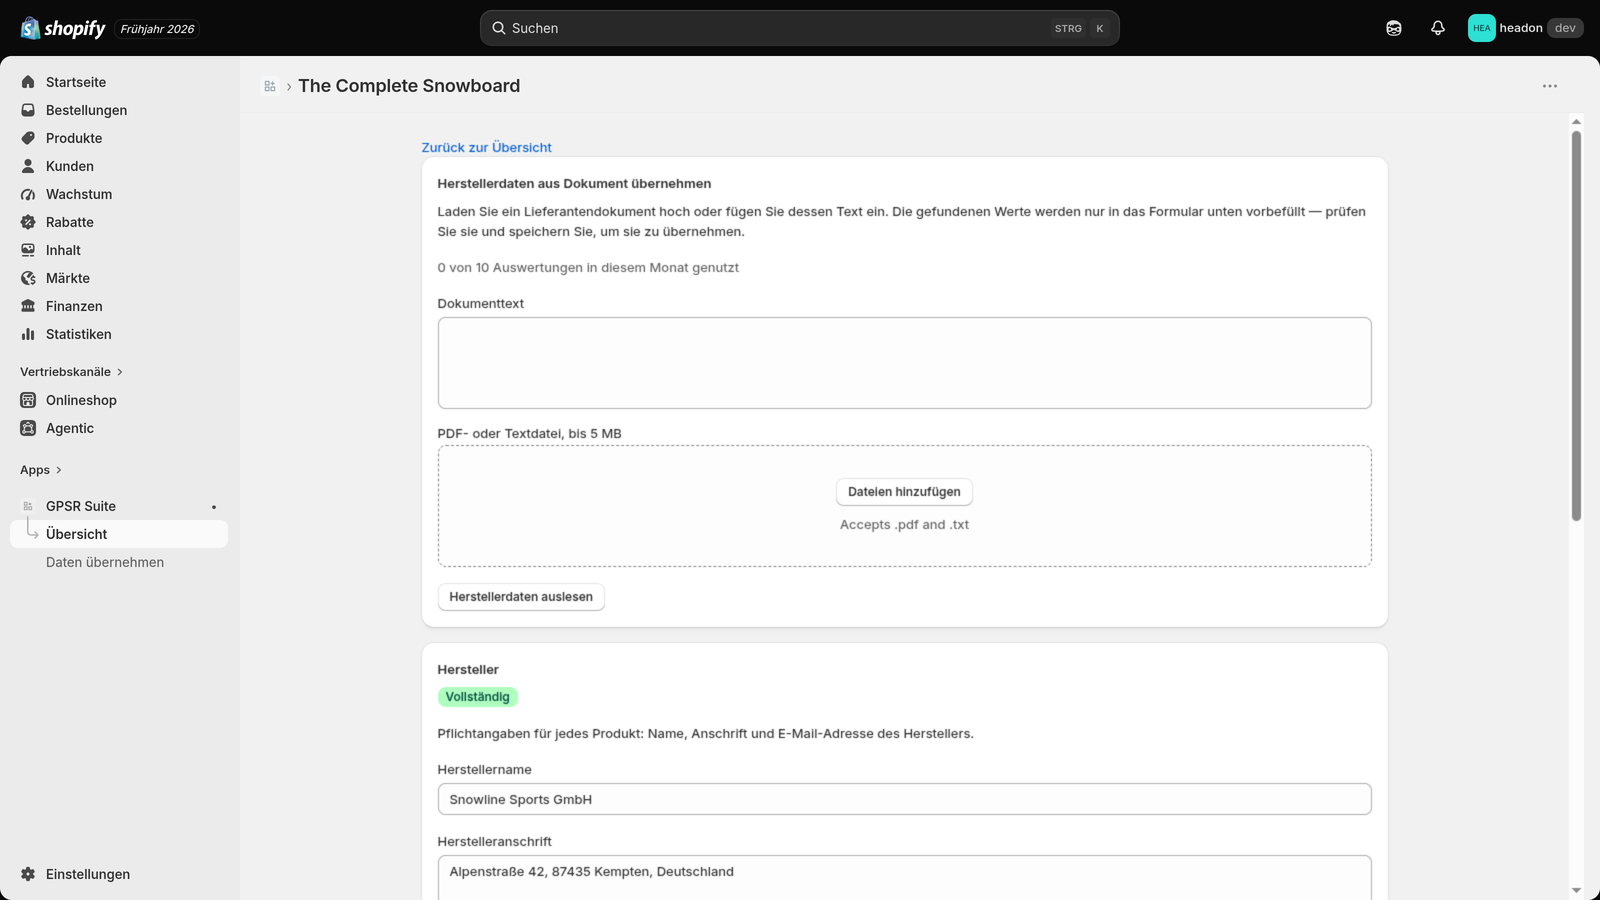Click the search magnifier icon

point(499,28)
